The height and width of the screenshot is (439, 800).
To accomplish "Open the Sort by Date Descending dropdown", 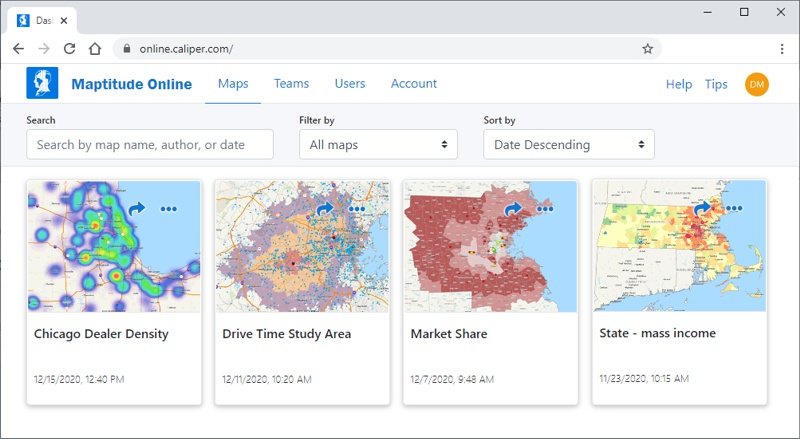I will click(x=568, y=145).
